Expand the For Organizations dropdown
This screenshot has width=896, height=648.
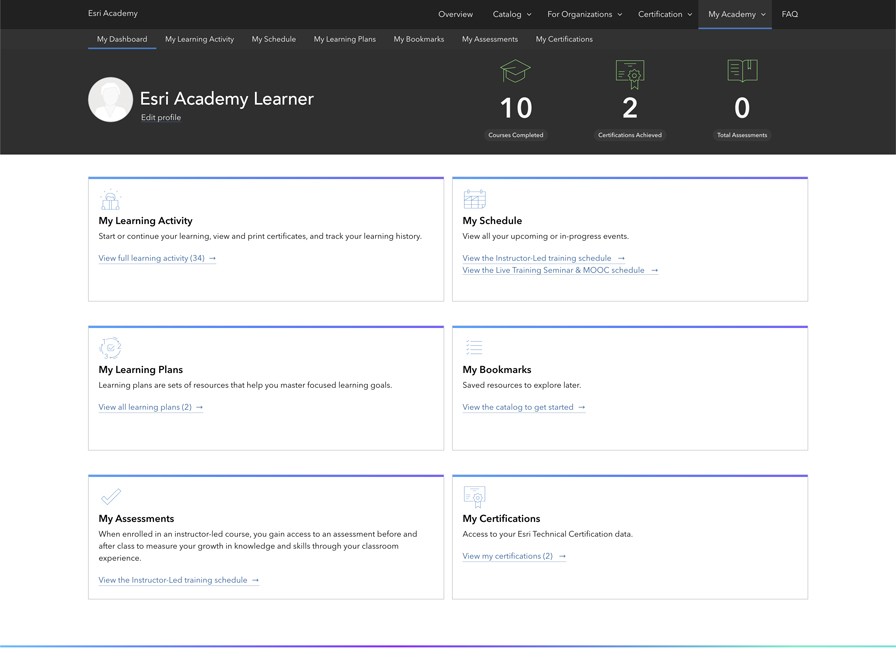pyautogui.click(x=585, y=14)
